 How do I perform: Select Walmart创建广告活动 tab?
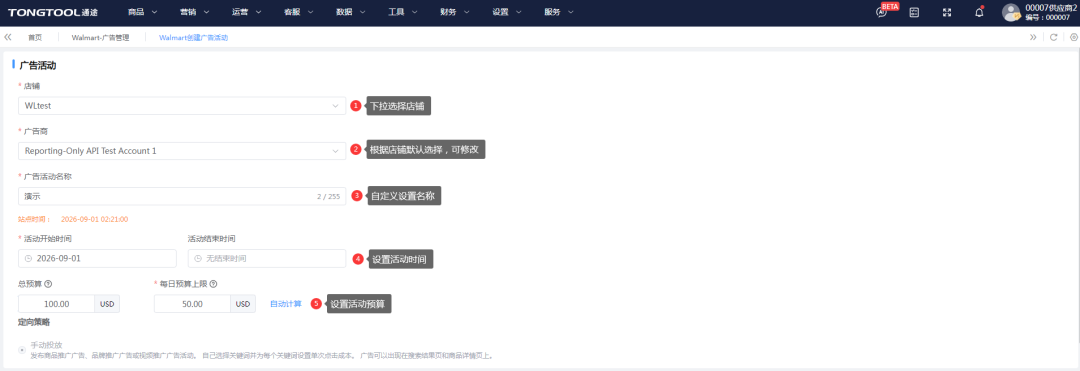coord(194,38)
